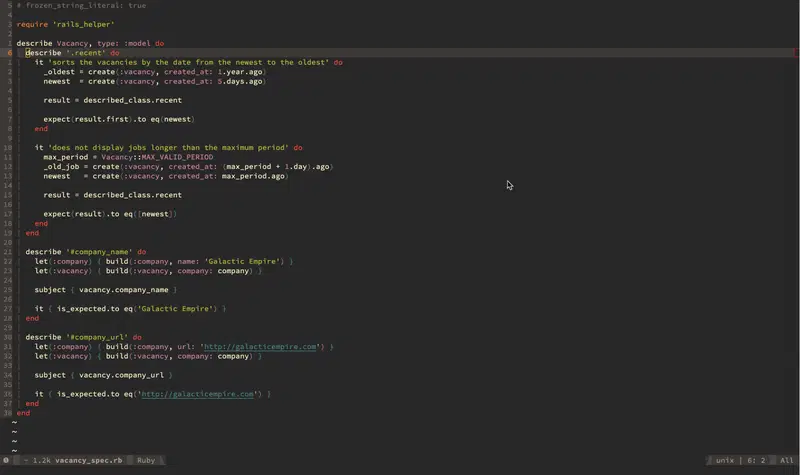Open galacticempire.com link in the is_expected line
The width and height of the screenshot is (800, 475).
(x=197, y=394)
